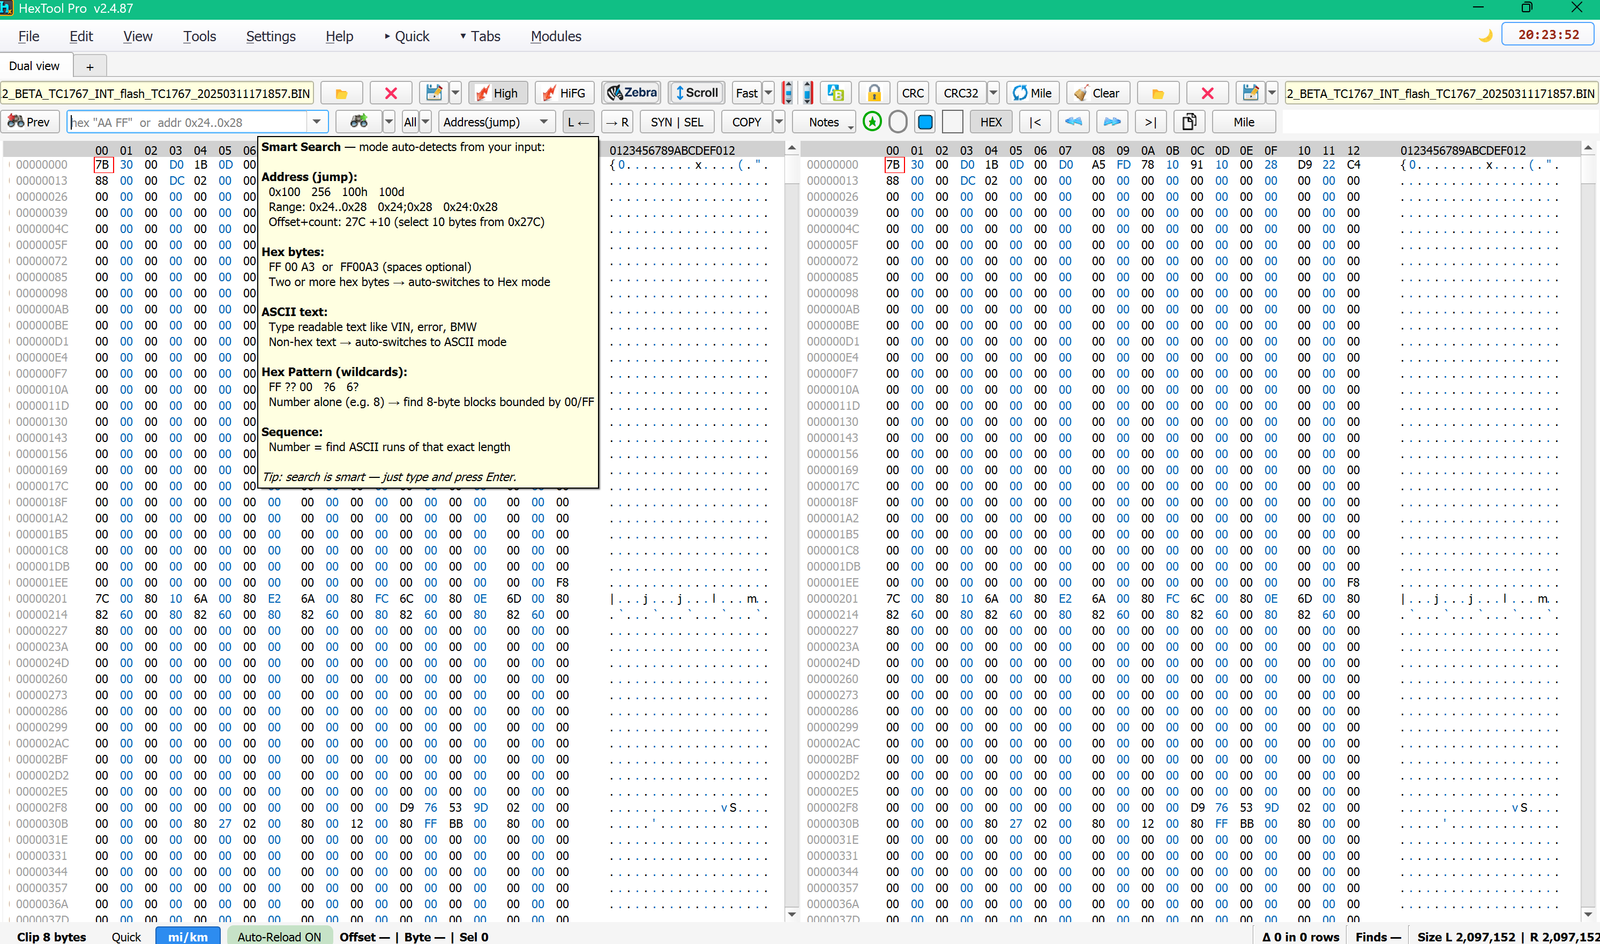This screenshot has height=944, width=1600.
Task: Search previous with Prev binoculars button
Action: [29, 122]
